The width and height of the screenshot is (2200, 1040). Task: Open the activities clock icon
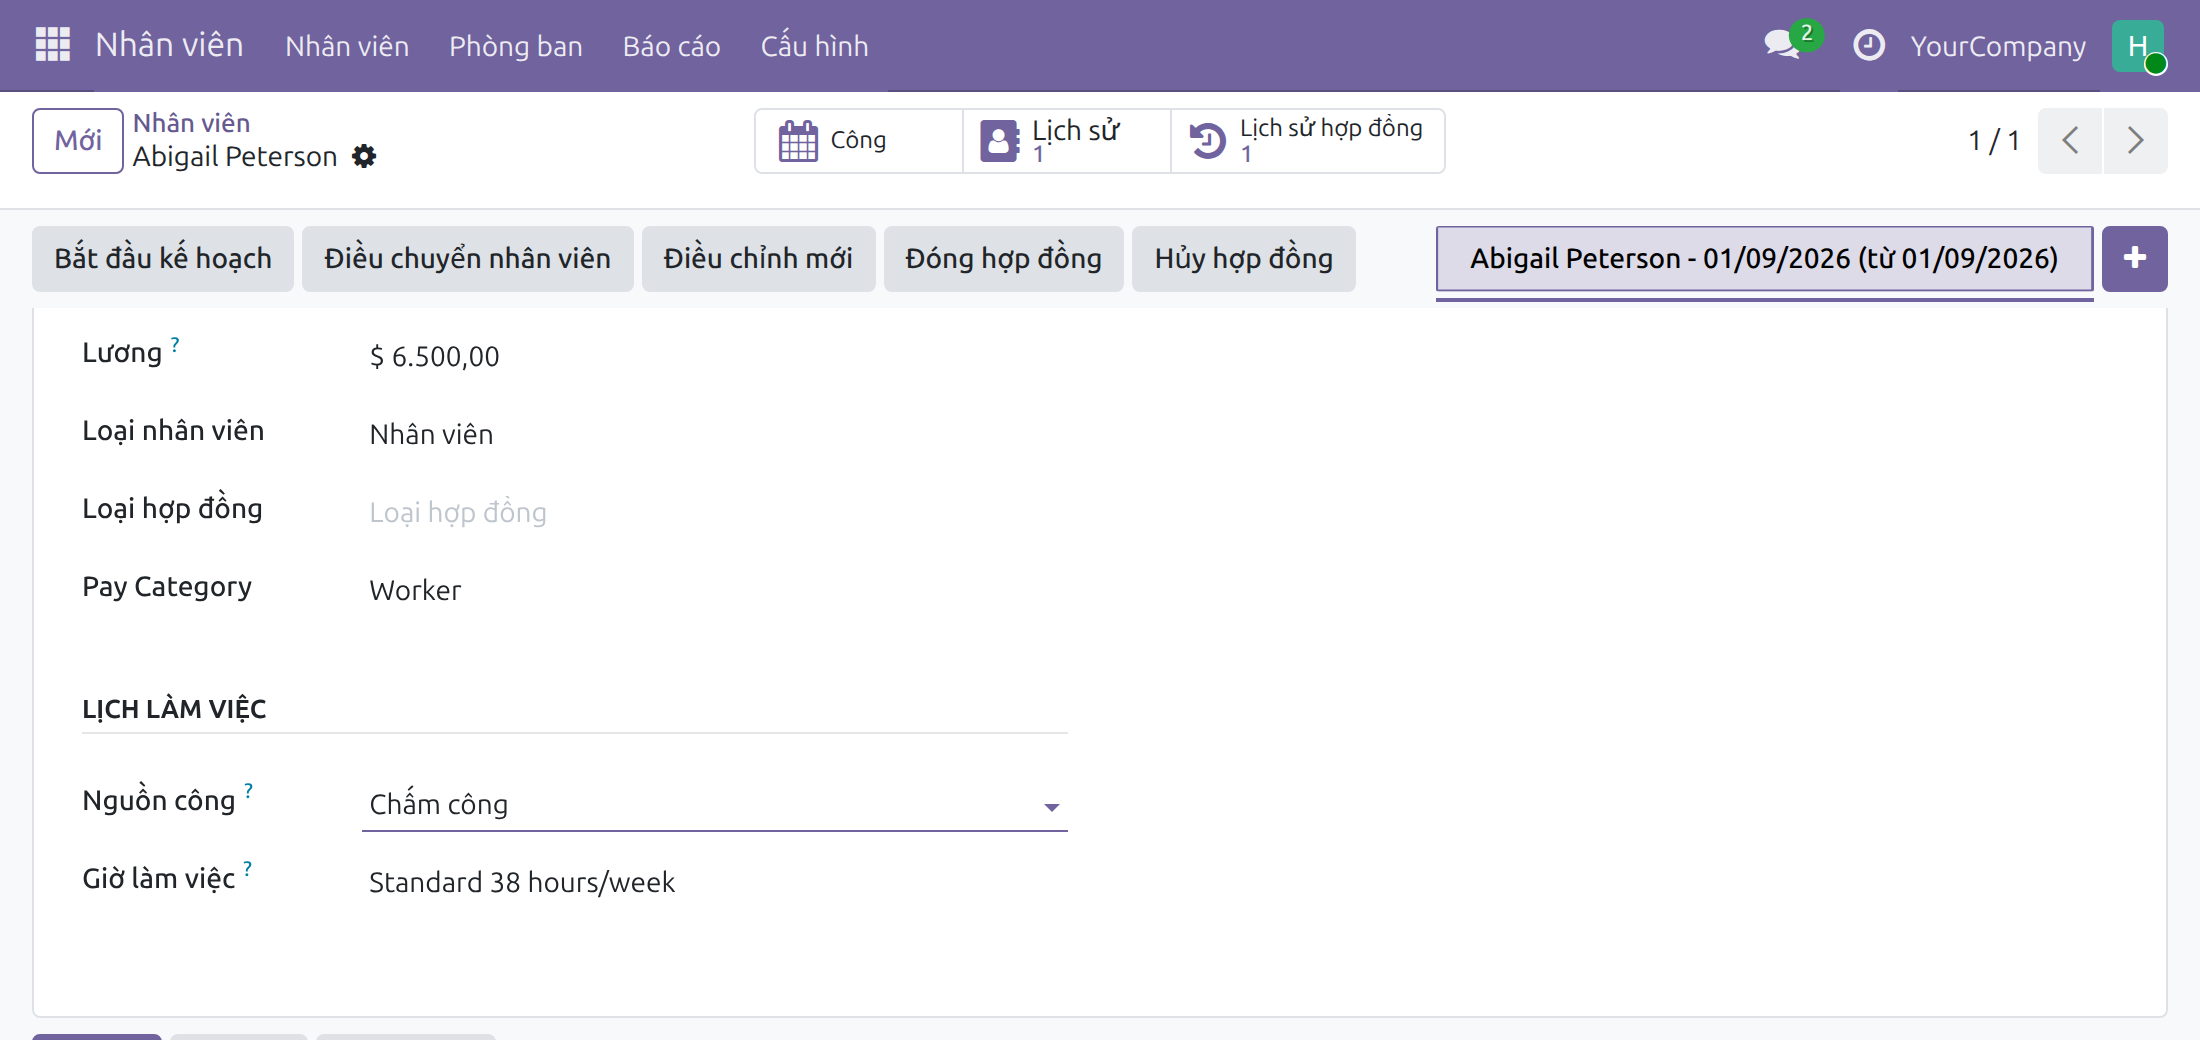point(1868,45)
